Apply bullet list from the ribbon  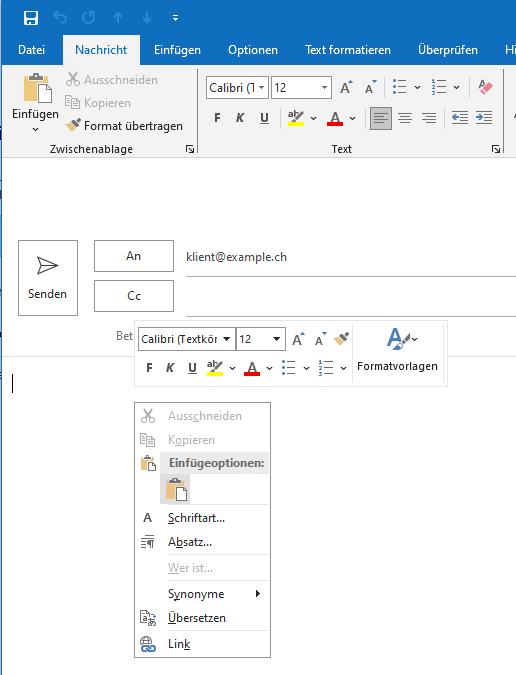click(399, 87)
